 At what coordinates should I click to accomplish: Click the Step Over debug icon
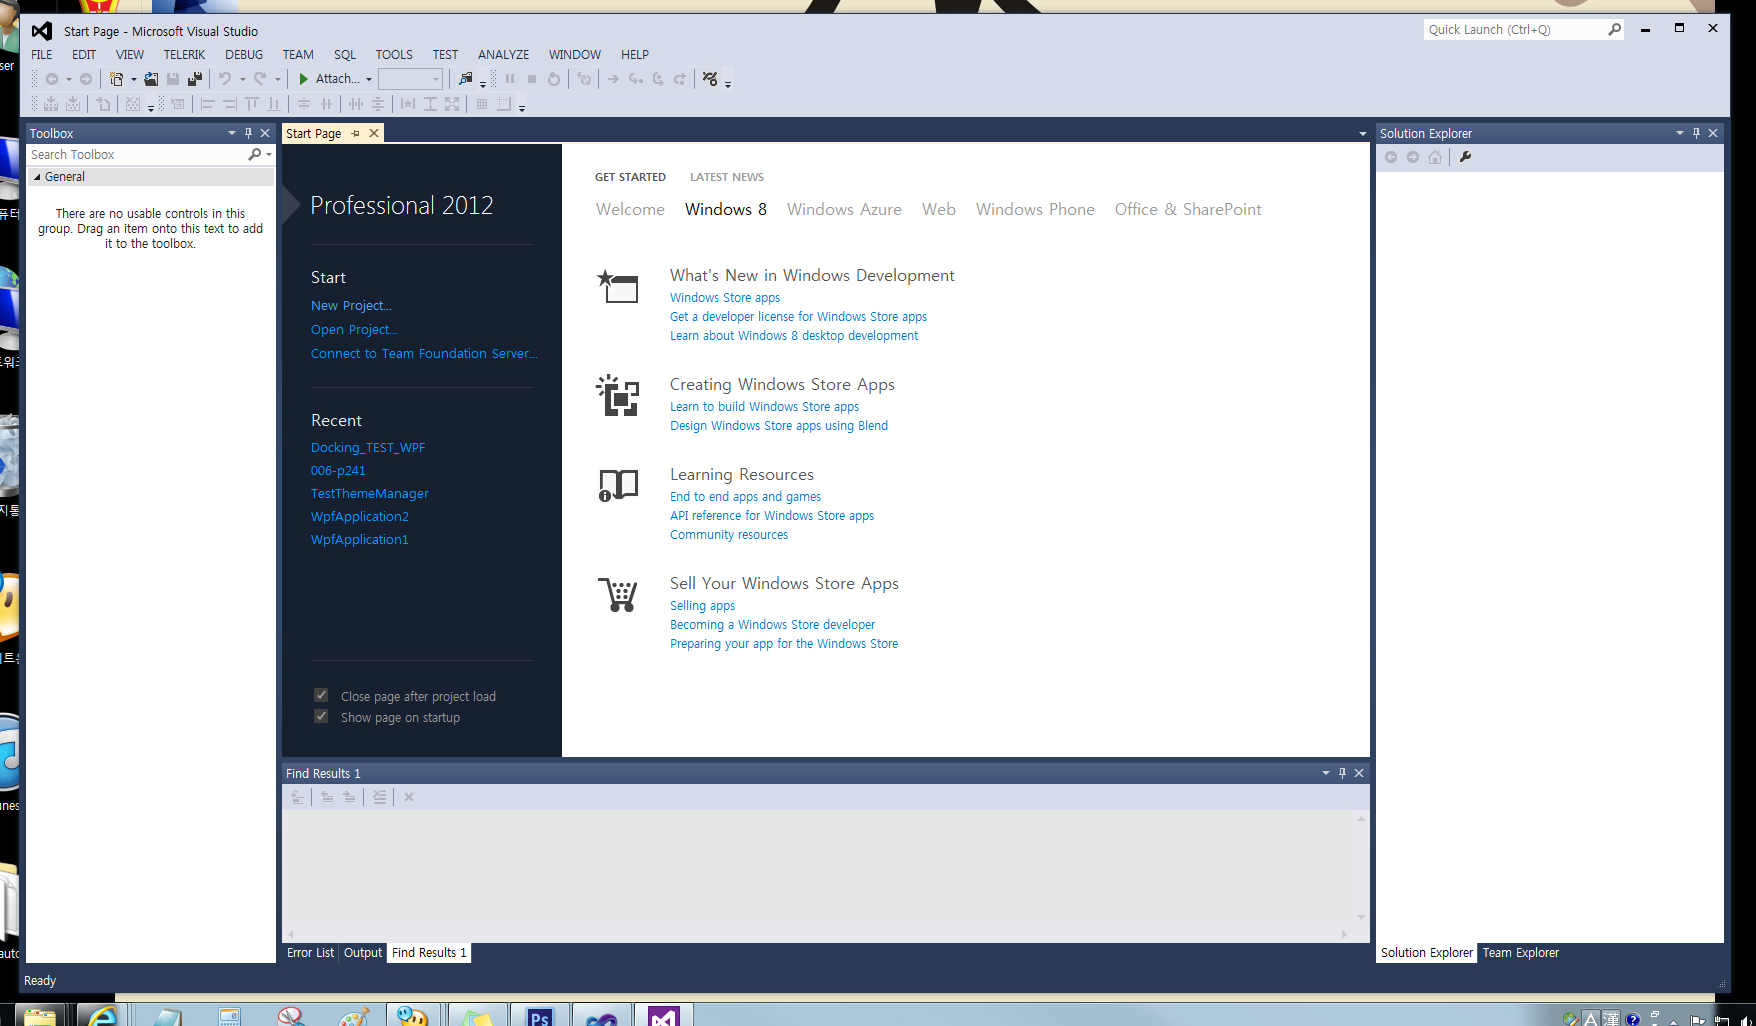pos(658,79)
